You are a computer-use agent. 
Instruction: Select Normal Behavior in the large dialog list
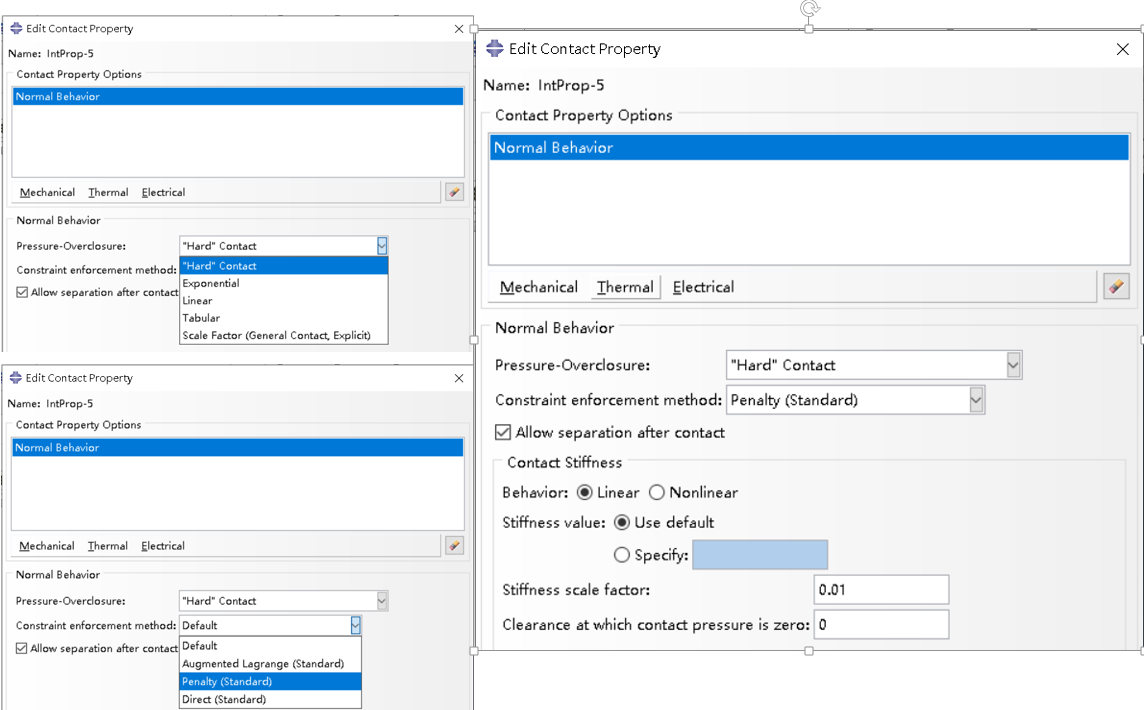tap(553, 148)
